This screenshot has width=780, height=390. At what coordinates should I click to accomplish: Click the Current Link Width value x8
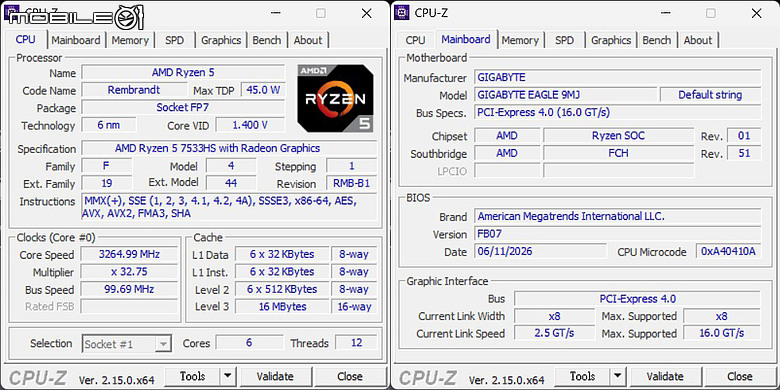[x=554, y=316]
